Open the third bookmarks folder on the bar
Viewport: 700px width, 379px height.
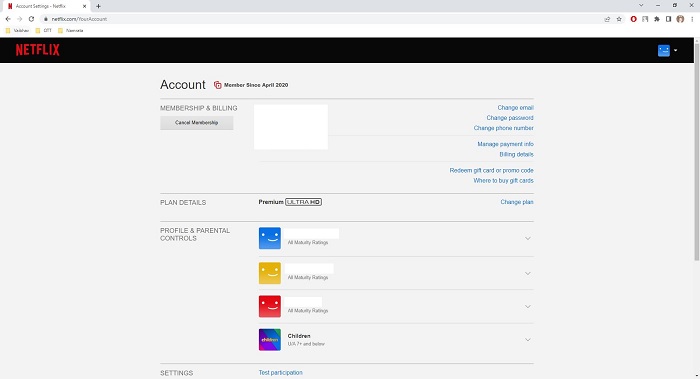click(71, 31)
